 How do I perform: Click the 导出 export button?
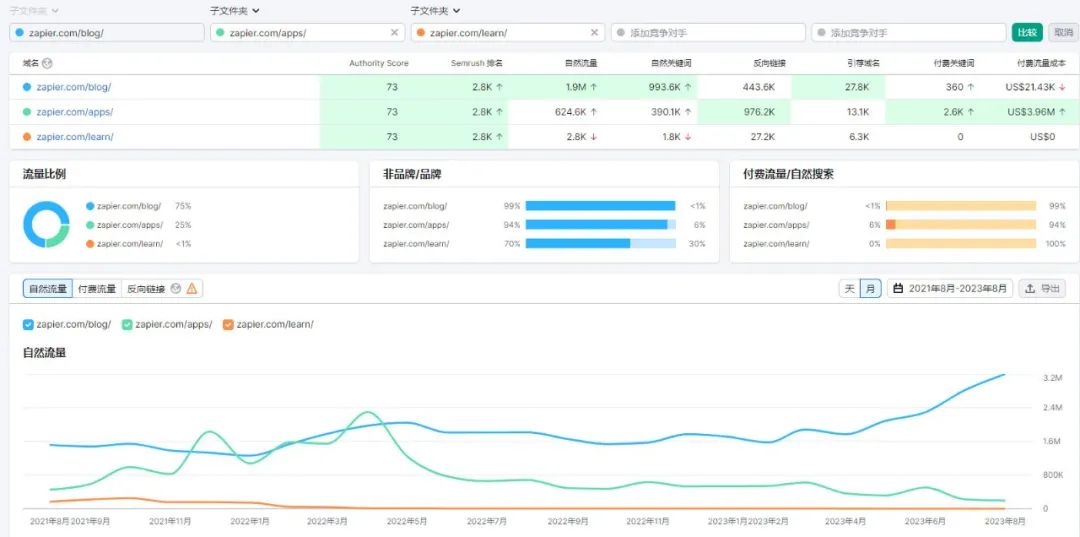tap(1042, 288)
